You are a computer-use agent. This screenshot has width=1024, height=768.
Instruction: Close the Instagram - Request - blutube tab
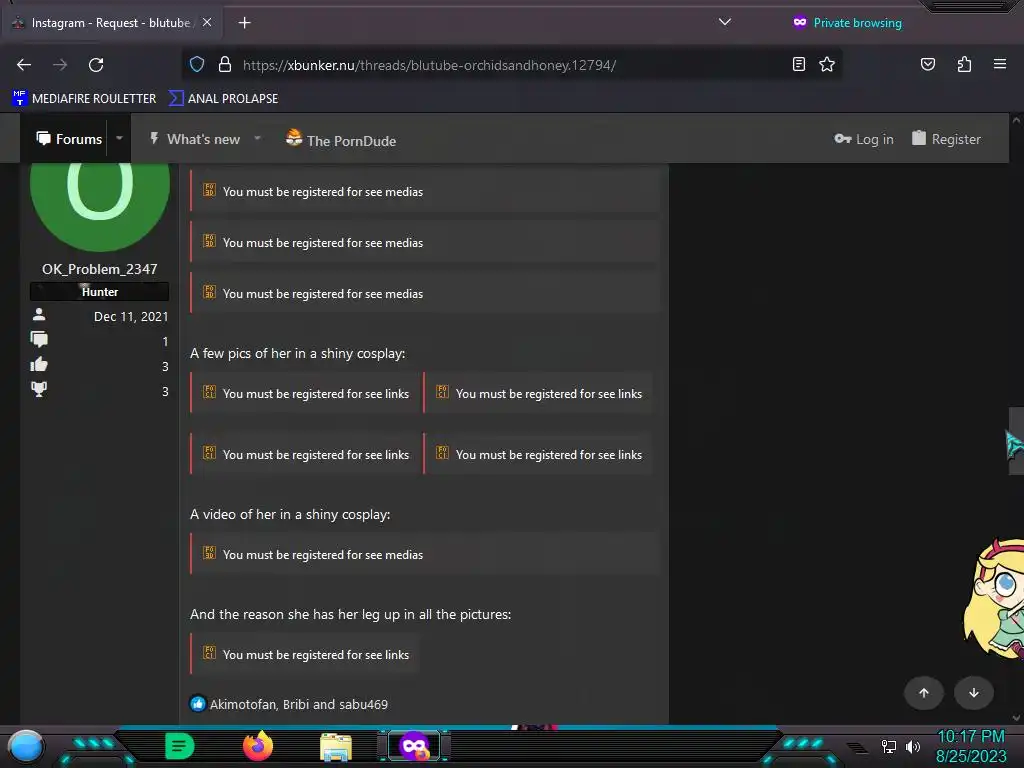coord(207,22)
